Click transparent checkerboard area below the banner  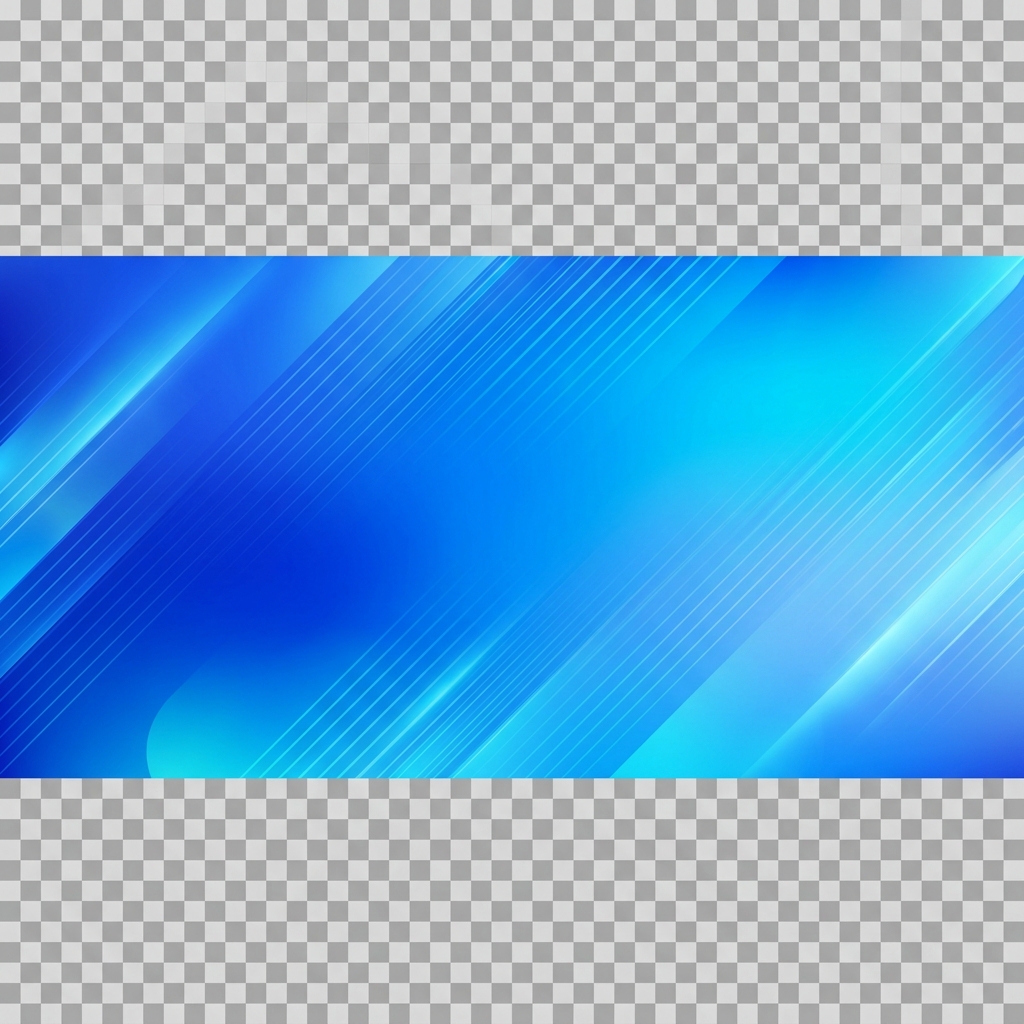[512, 901]
